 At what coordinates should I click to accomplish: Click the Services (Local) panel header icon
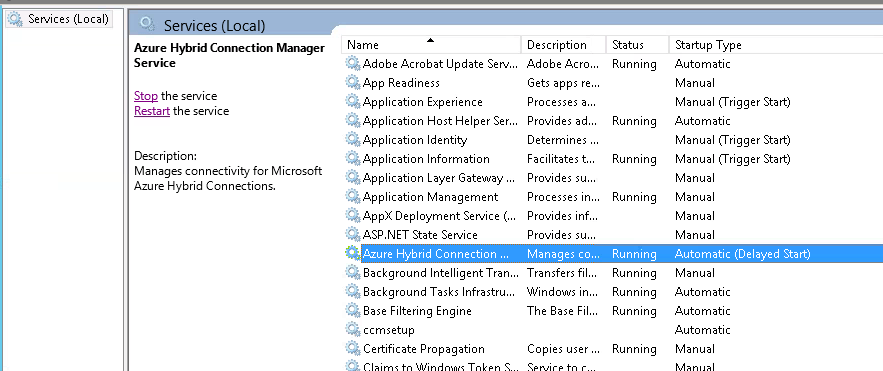tap(148, 24)
